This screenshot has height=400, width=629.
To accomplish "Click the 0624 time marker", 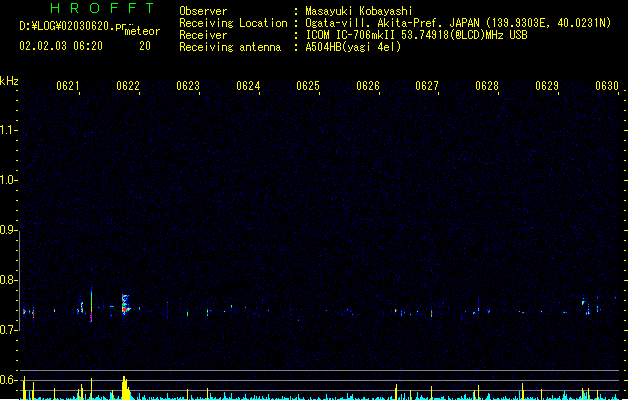I will [248, 86].
